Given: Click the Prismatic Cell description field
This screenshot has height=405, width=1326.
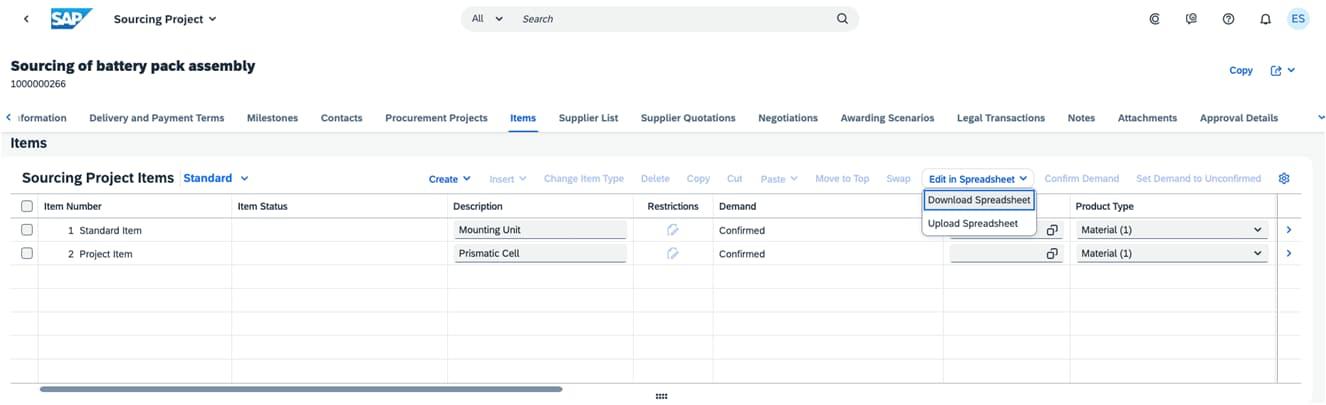Looking at the screenshot, I should click(540, 254).
